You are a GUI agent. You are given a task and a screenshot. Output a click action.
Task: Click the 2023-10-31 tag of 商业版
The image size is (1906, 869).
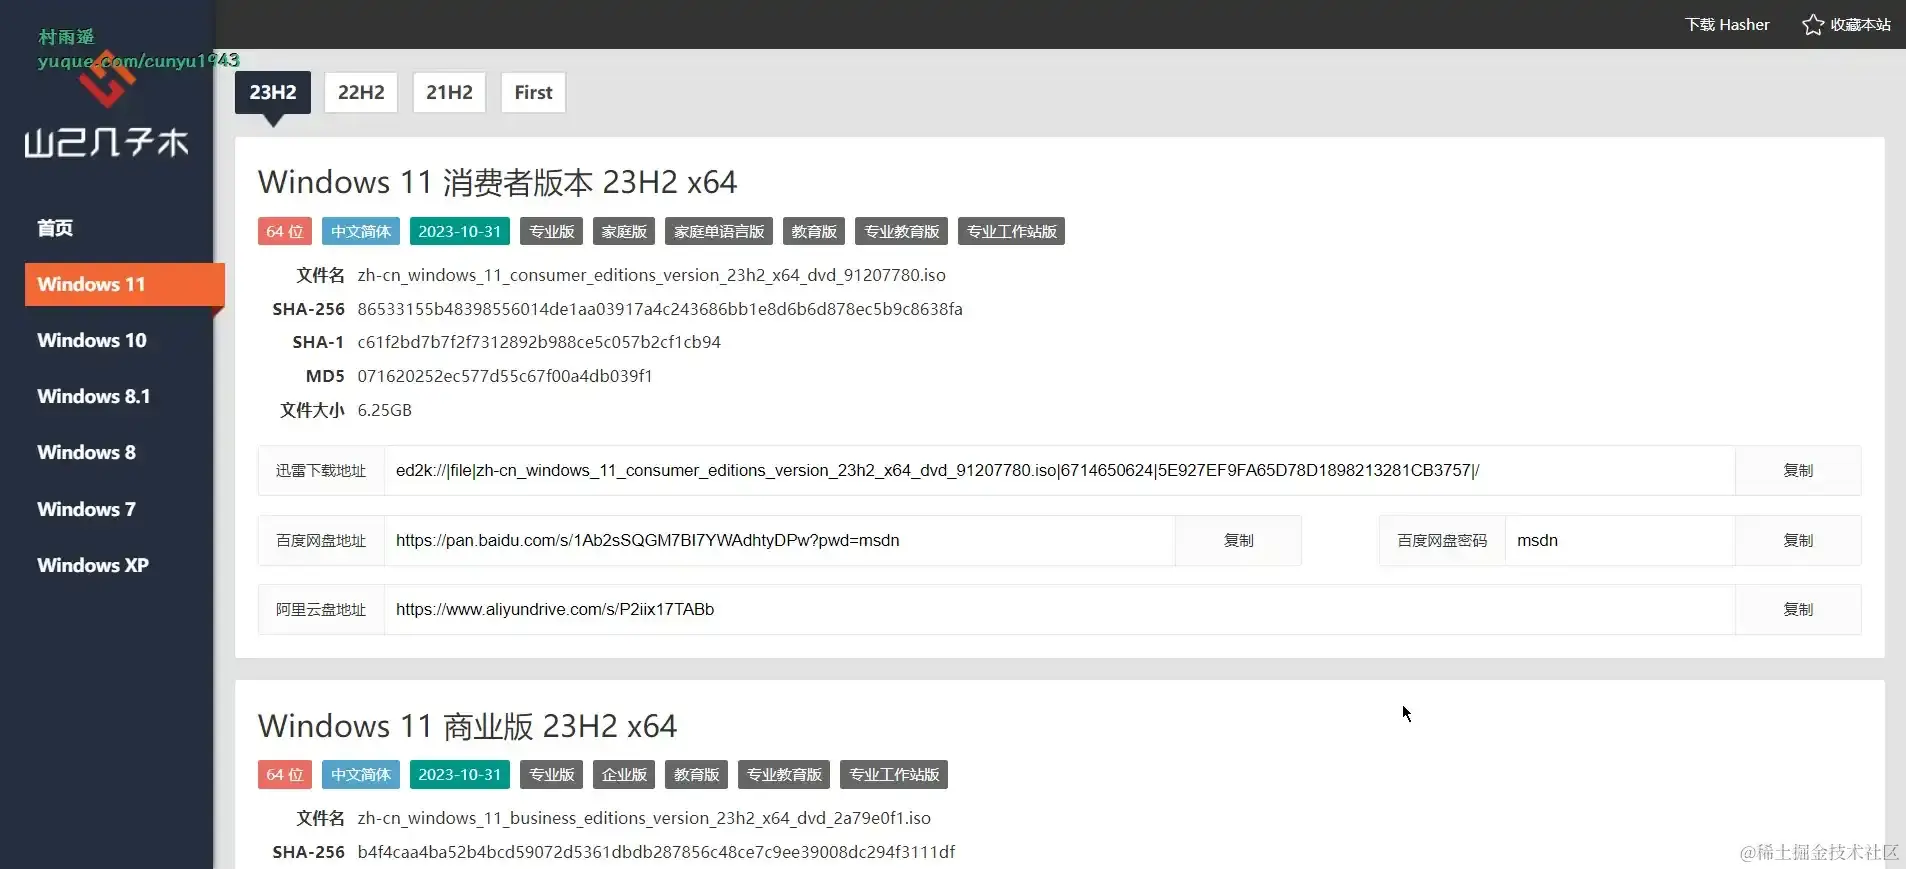(x=460, y=774)
